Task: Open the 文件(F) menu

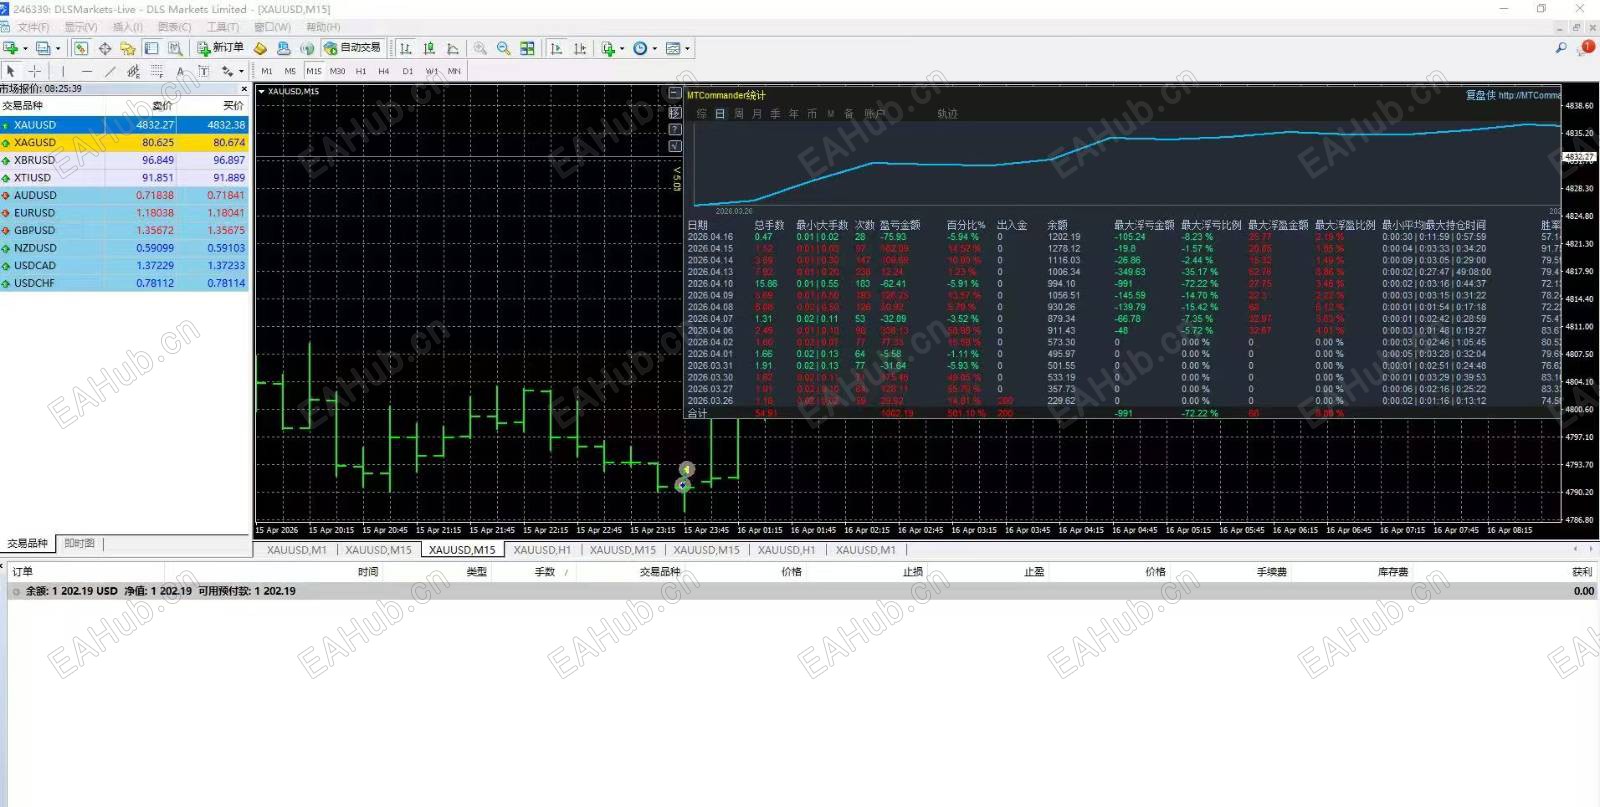Action: tap(33, 27)
